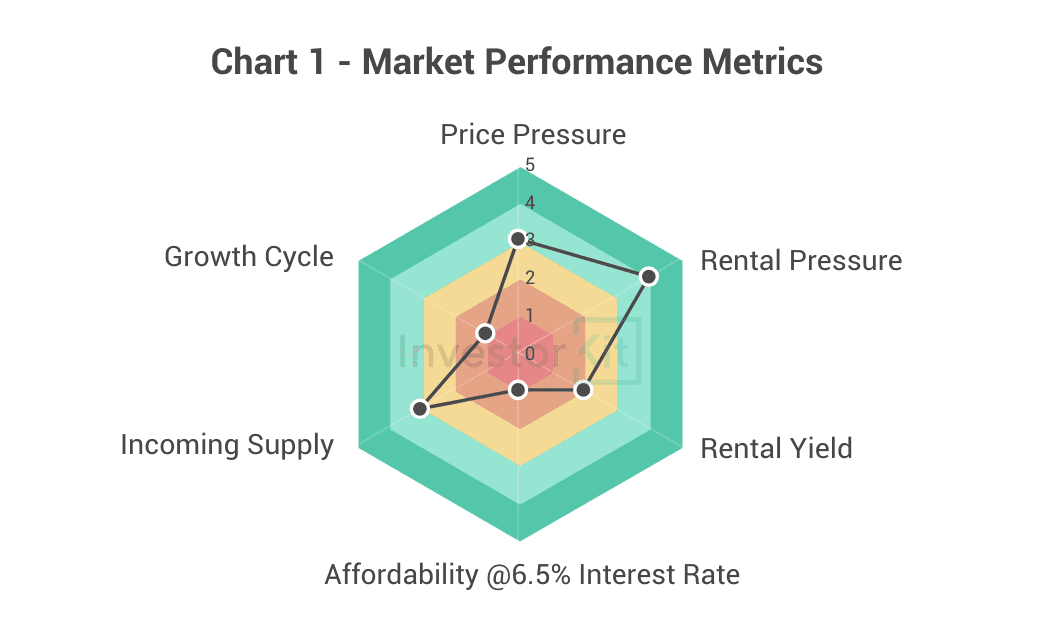This screenshot has width=1040, height=640.
Task: Click the Price Pressure axis label
Action: (x=533, y=134)
